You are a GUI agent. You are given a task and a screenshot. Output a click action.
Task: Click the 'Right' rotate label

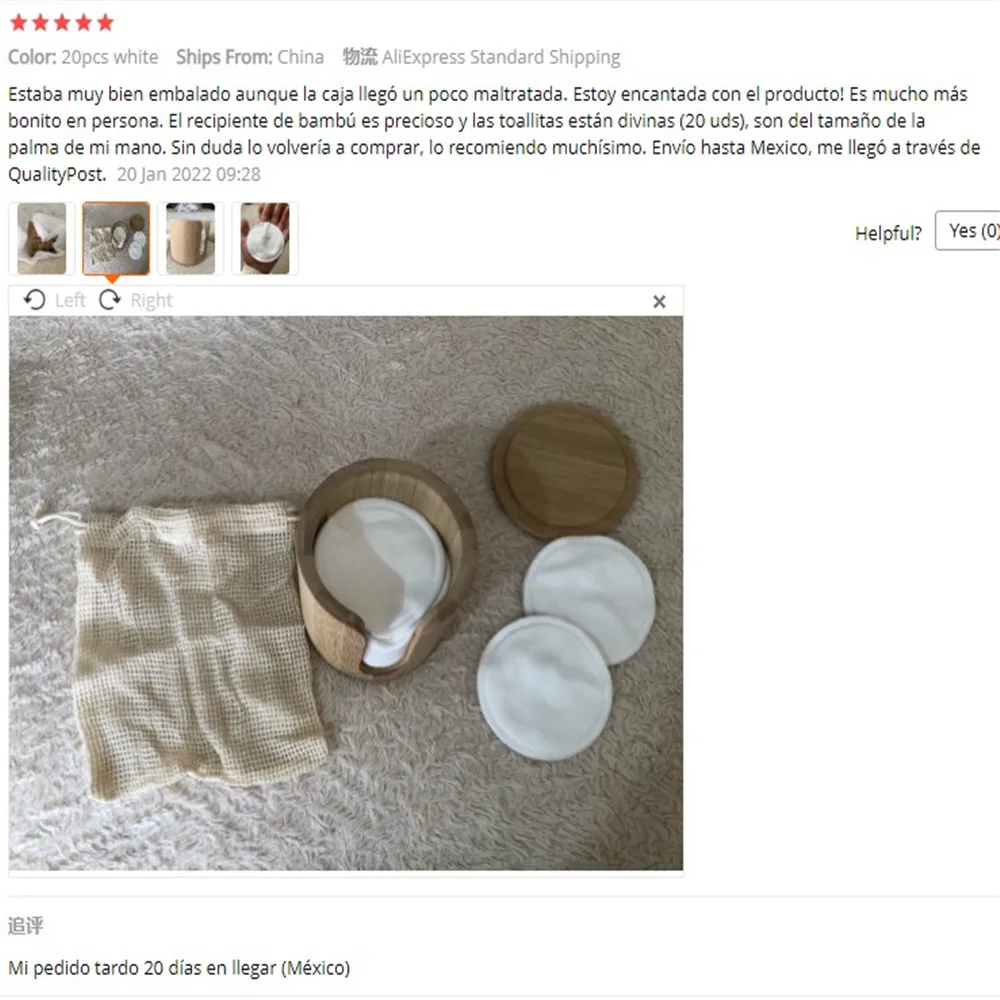pos(151,300)
